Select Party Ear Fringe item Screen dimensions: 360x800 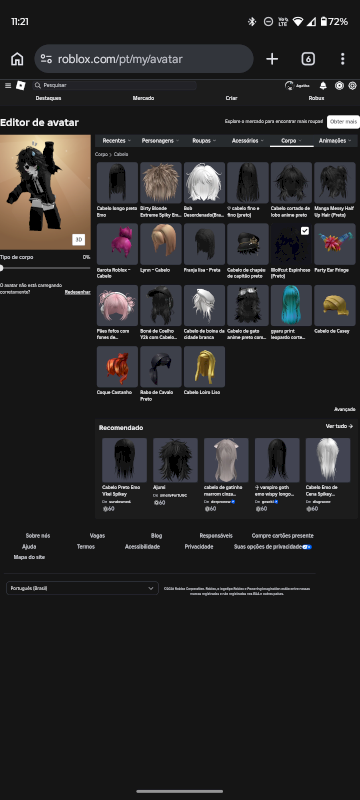335,244
